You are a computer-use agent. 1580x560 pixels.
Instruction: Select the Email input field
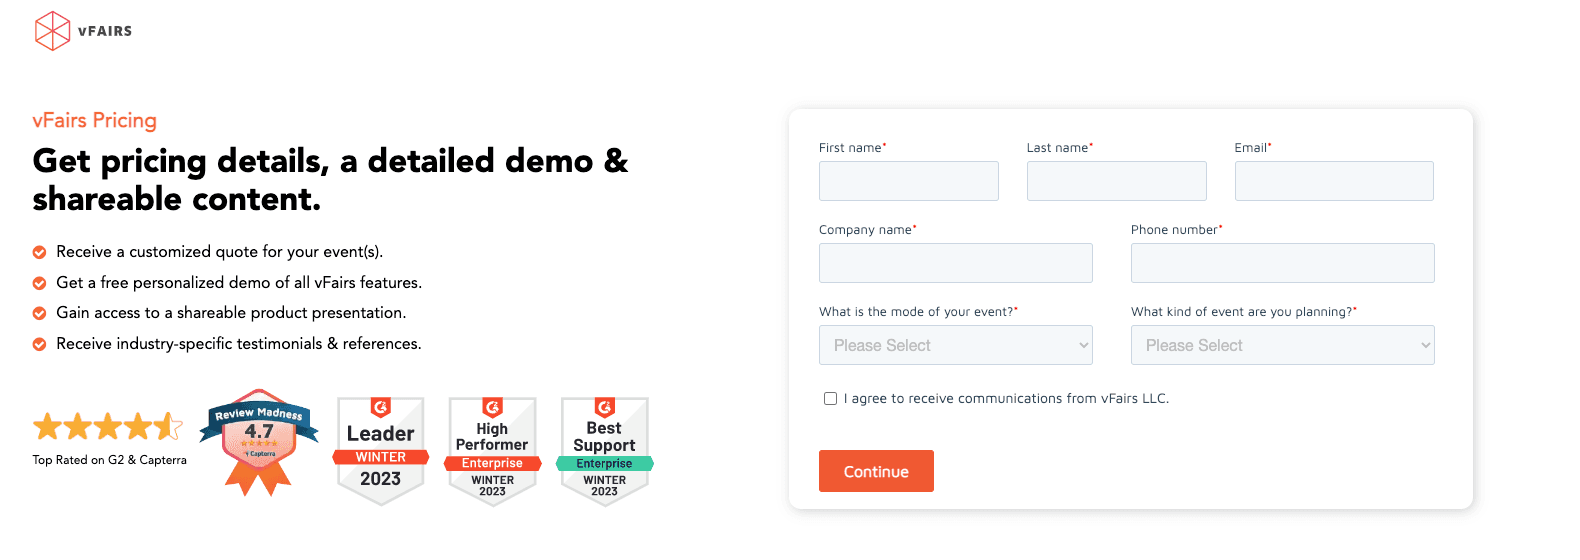[x=1333, y=181]
